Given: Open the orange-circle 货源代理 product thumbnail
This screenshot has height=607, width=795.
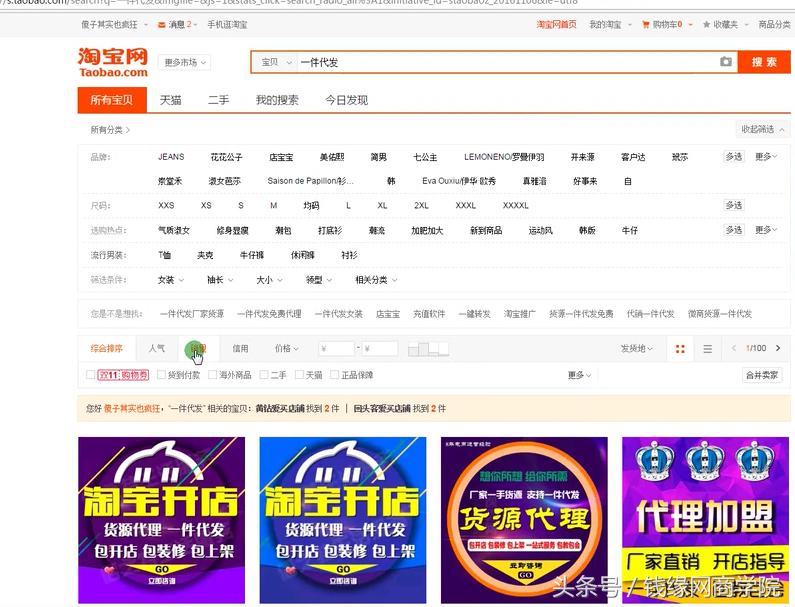Looking at the screenshot, I should coord(524,520).
